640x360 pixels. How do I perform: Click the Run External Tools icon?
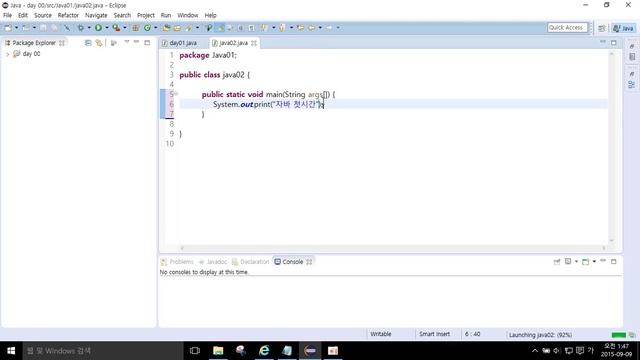click(116, 28)
